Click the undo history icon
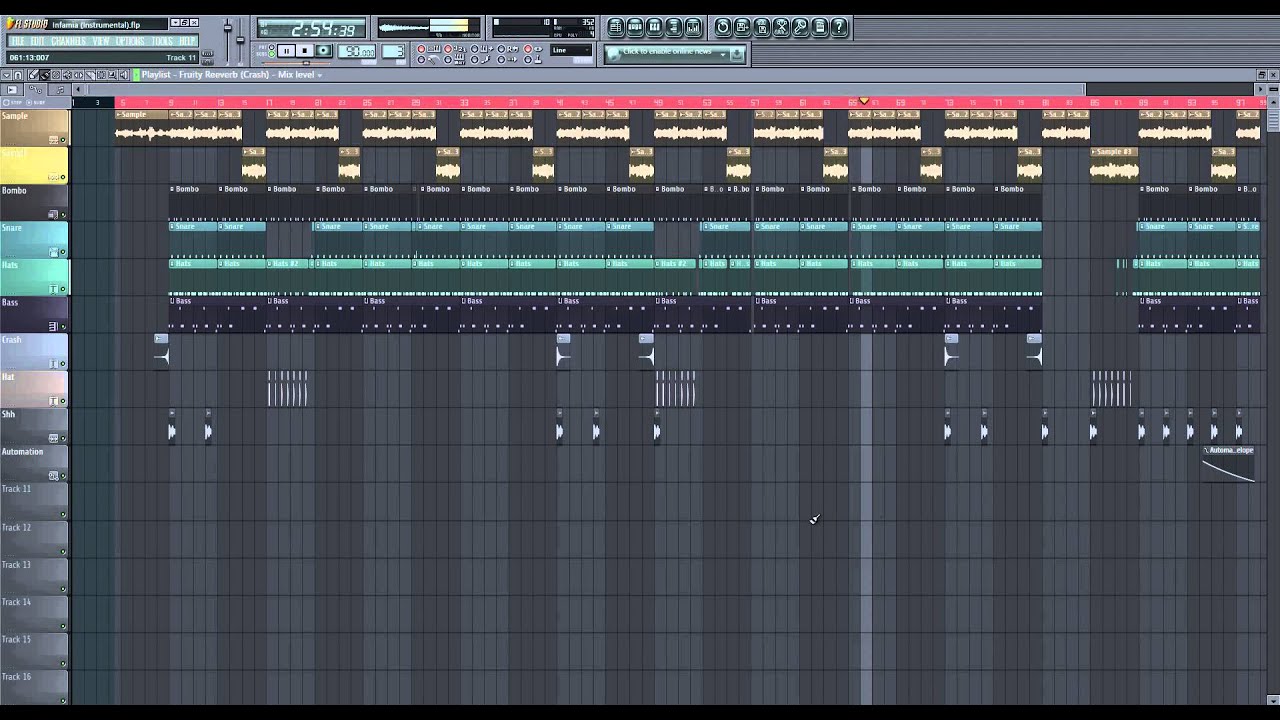Viewport: 1280px width, 720px height. pos(723,27)
